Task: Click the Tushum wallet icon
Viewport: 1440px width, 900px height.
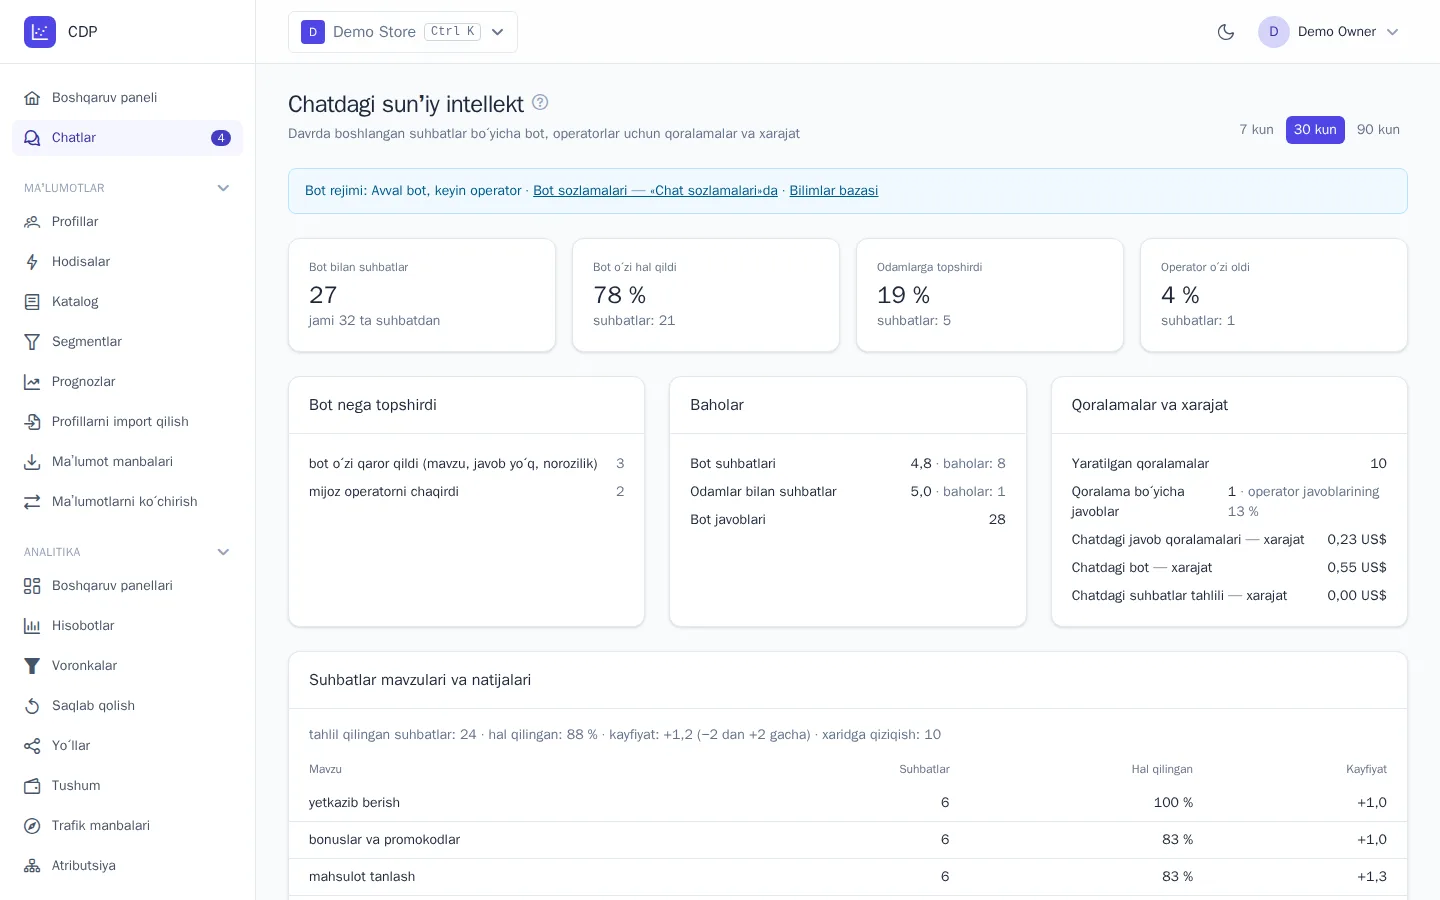Action: [32, 786]
